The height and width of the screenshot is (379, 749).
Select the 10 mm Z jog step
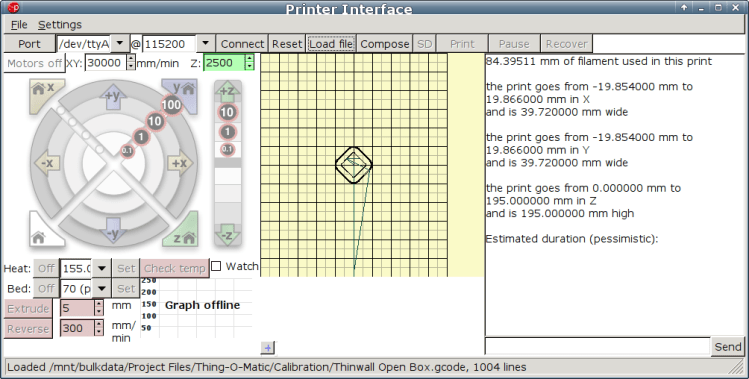click(x=227, y=112)
